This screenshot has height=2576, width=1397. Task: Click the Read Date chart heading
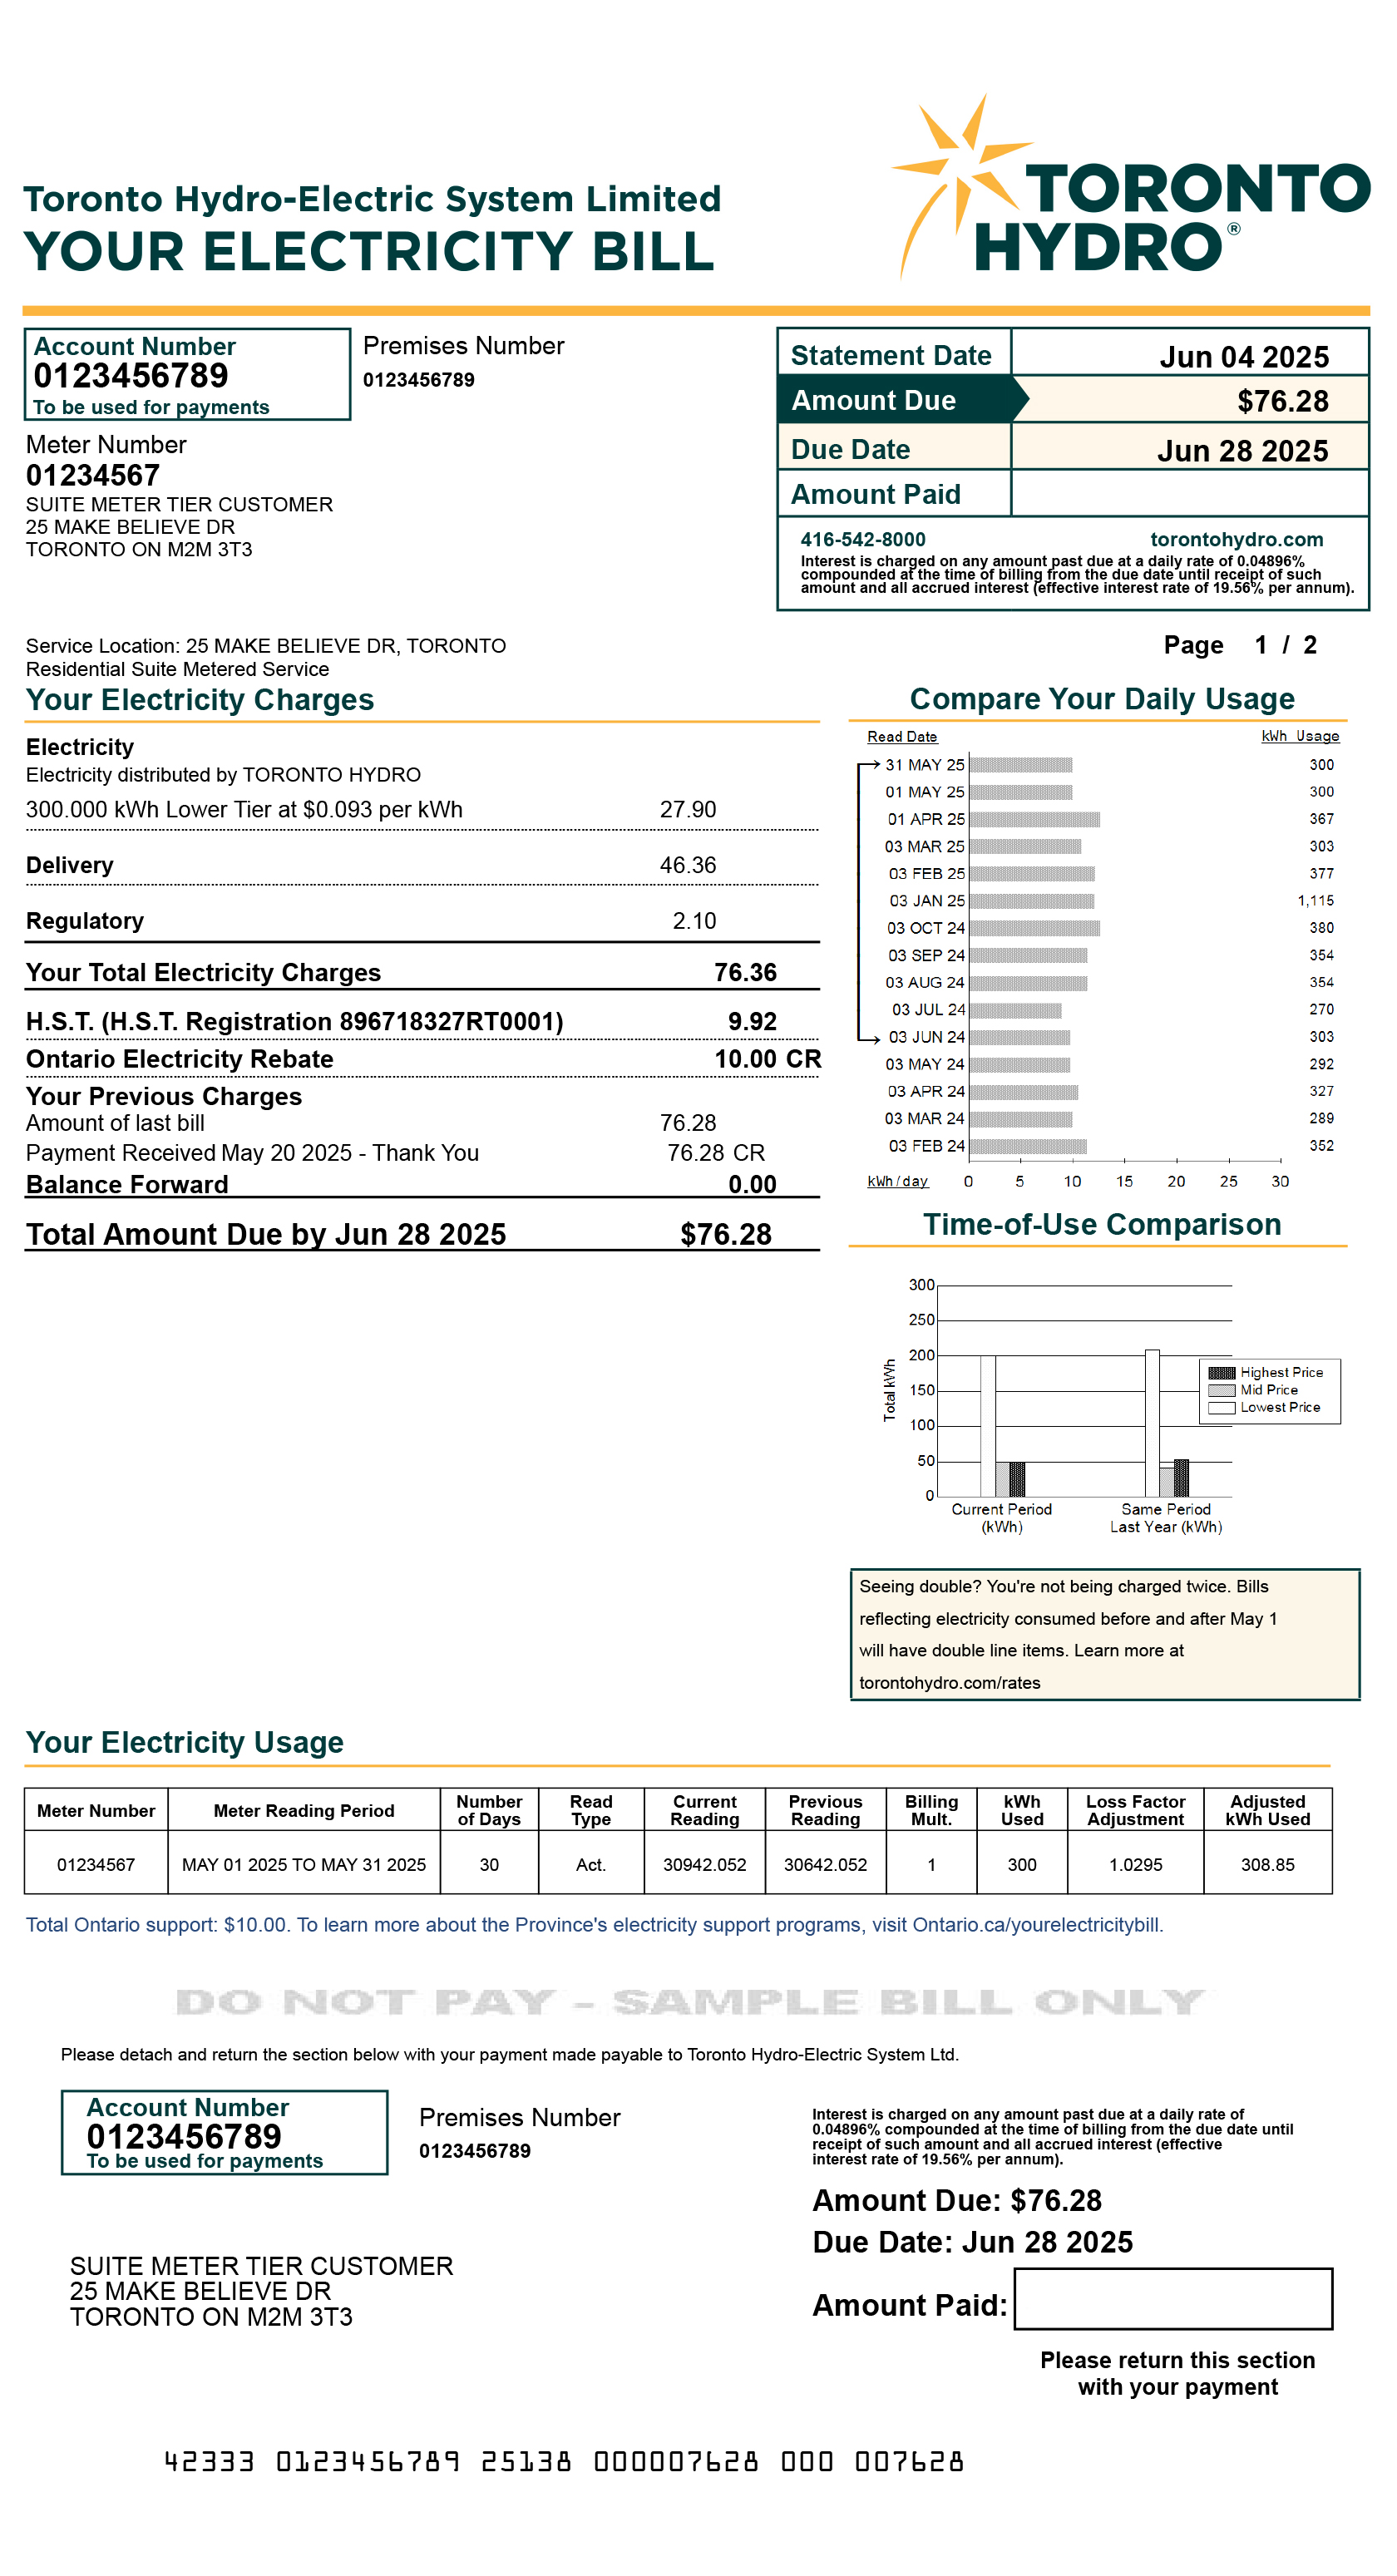(x=902, y=737)
